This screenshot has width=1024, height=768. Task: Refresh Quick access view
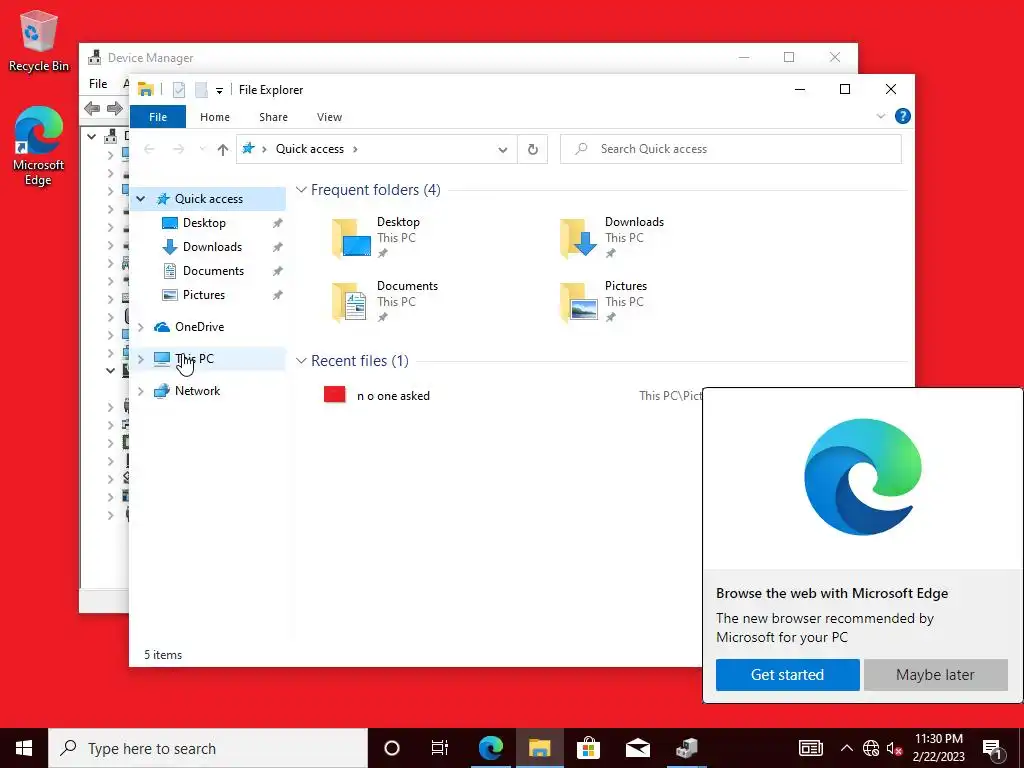533,150
